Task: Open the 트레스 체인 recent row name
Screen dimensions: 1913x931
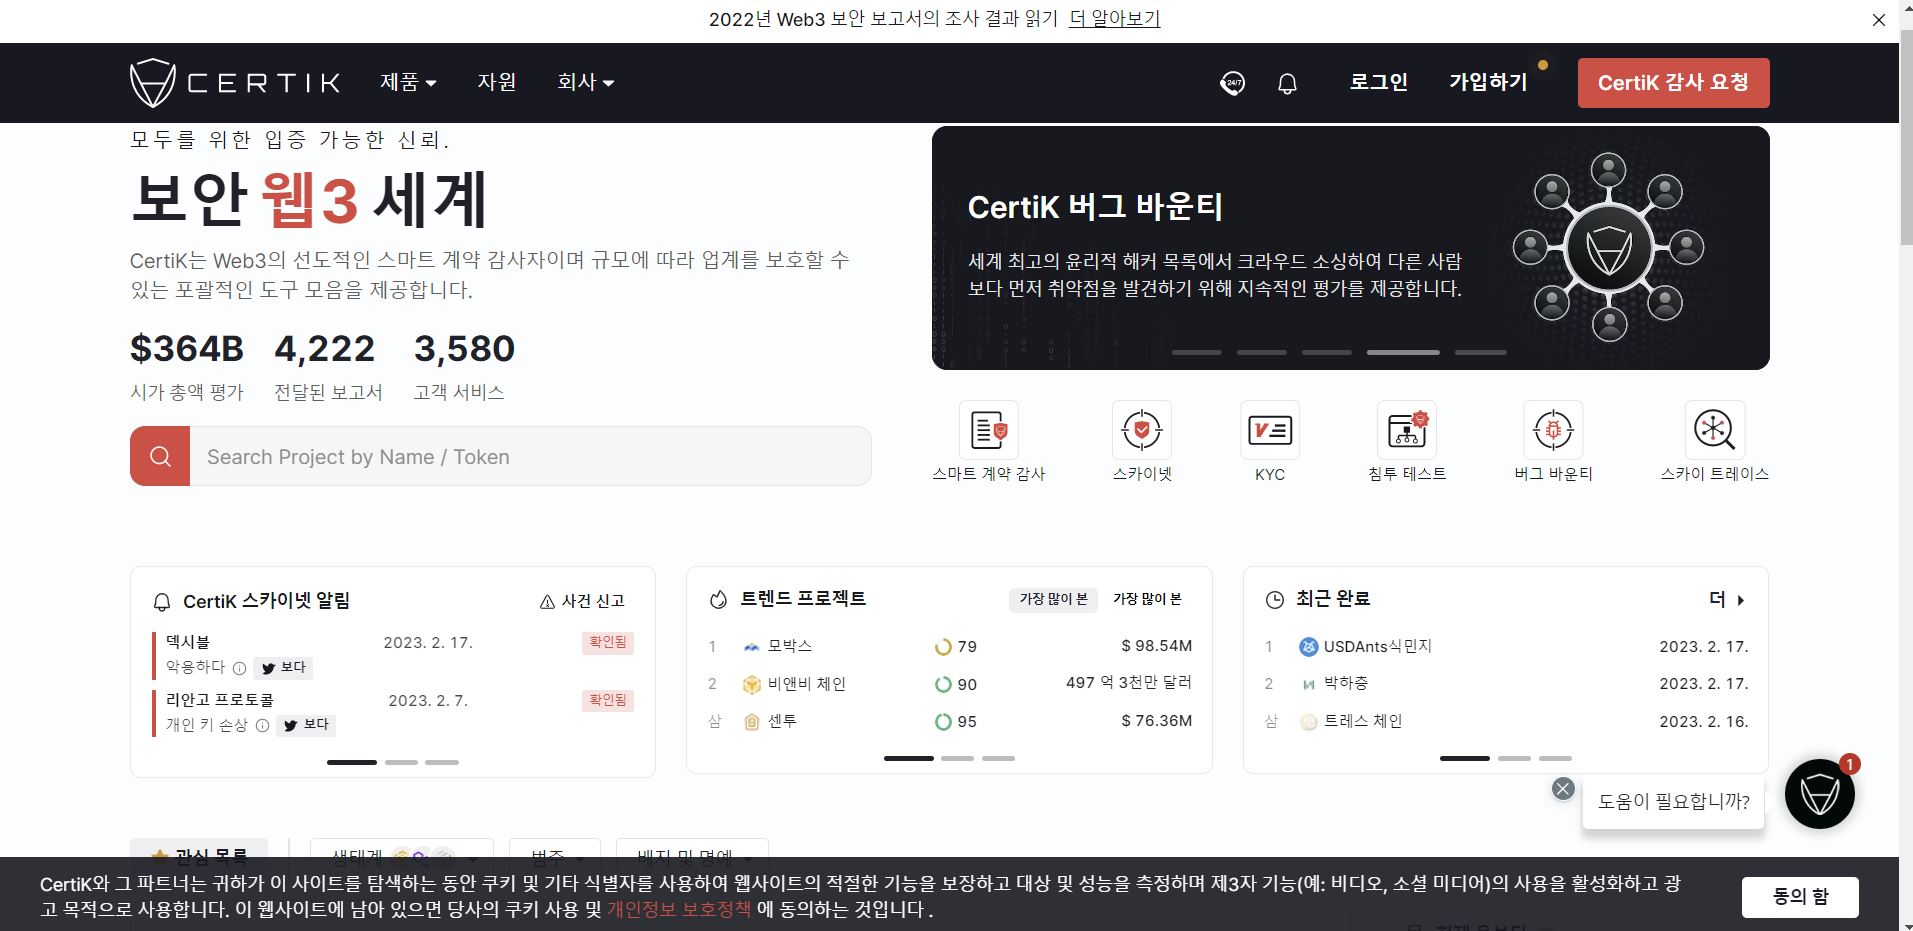Action: [x=1363, y=721]
